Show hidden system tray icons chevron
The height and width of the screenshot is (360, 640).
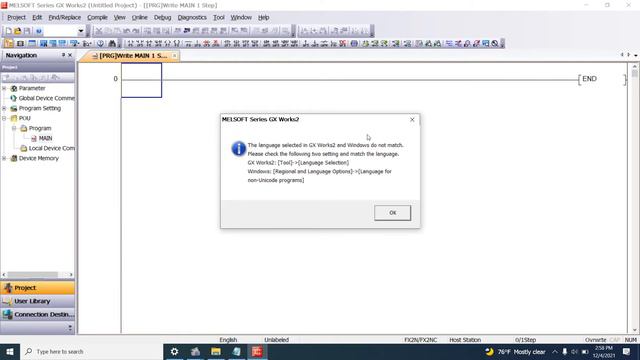click(x=555, y=351)
